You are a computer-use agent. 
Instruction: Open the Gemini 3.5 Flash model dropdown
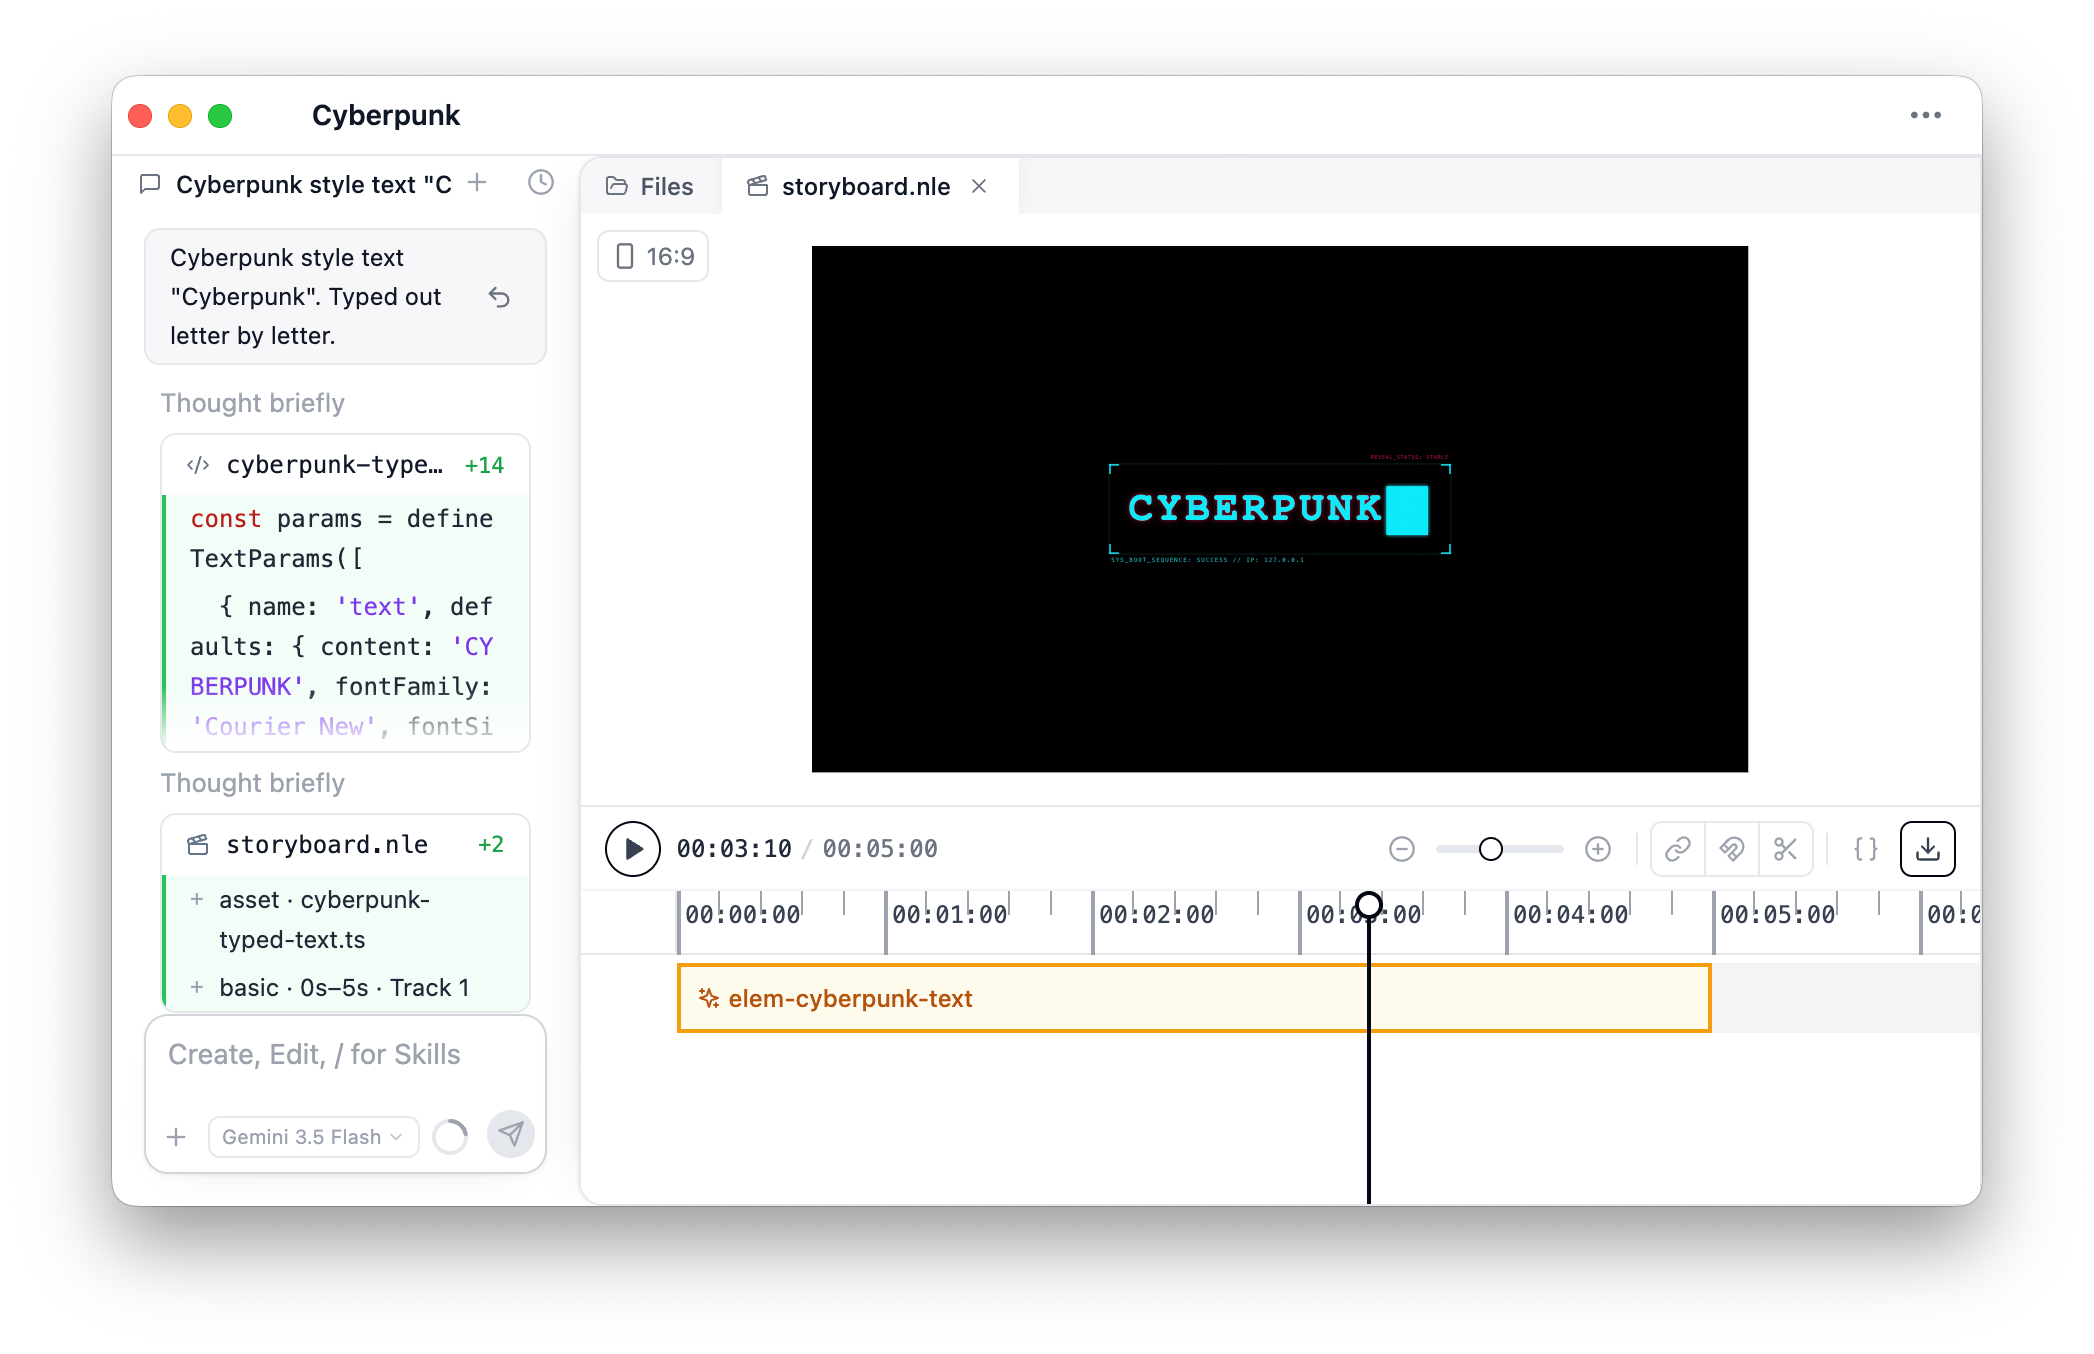[313, 1137]
